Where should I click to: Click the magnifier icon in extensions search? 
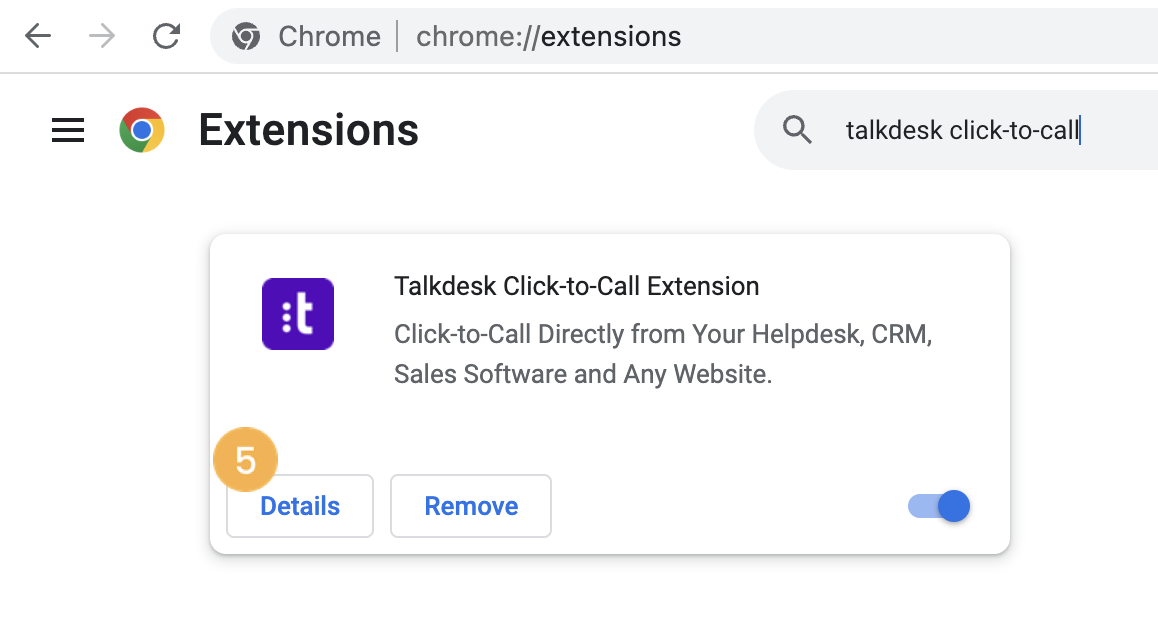click(797, 130)
